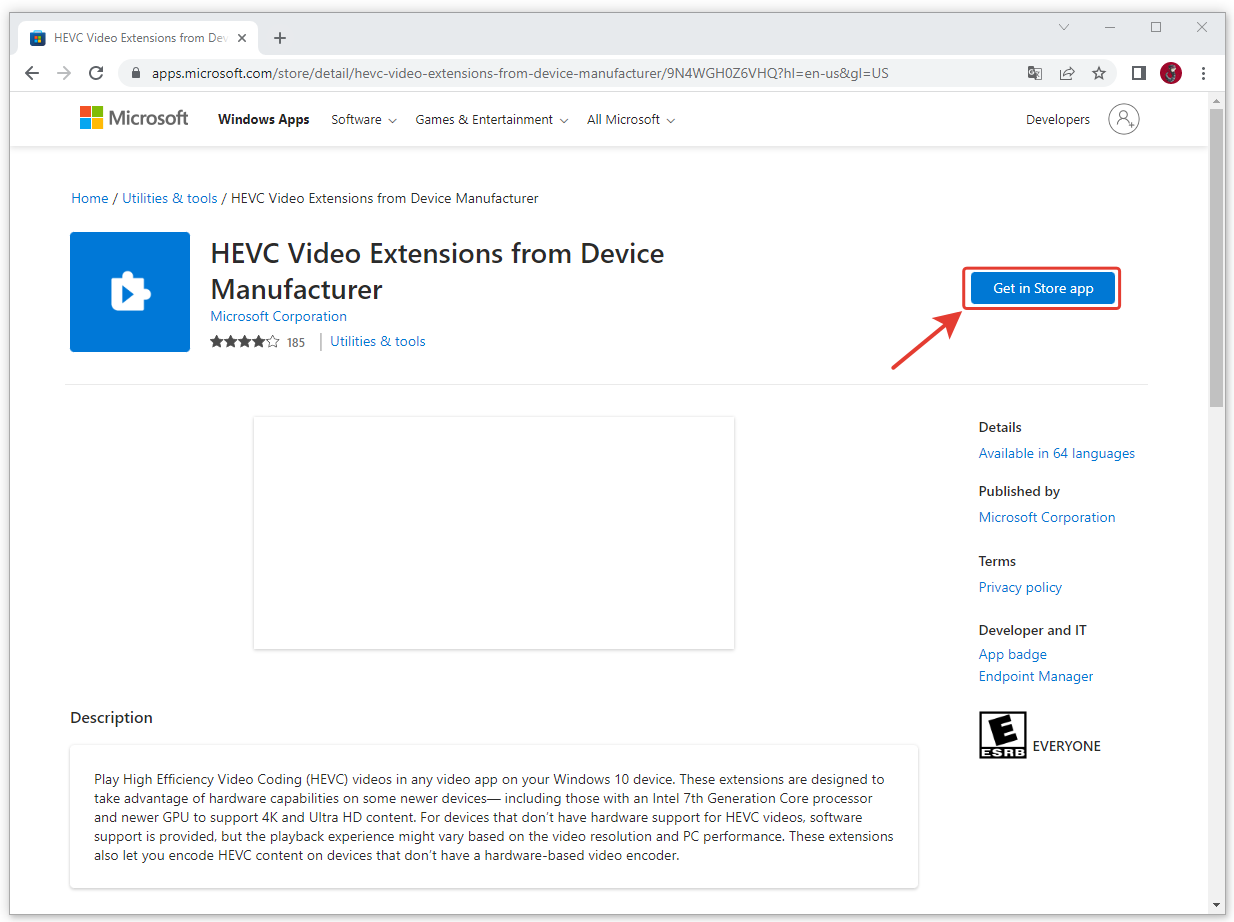Click the Get in Store app button
The width and height of the screenshot is (1234, 922).
tap(1042, 288)
